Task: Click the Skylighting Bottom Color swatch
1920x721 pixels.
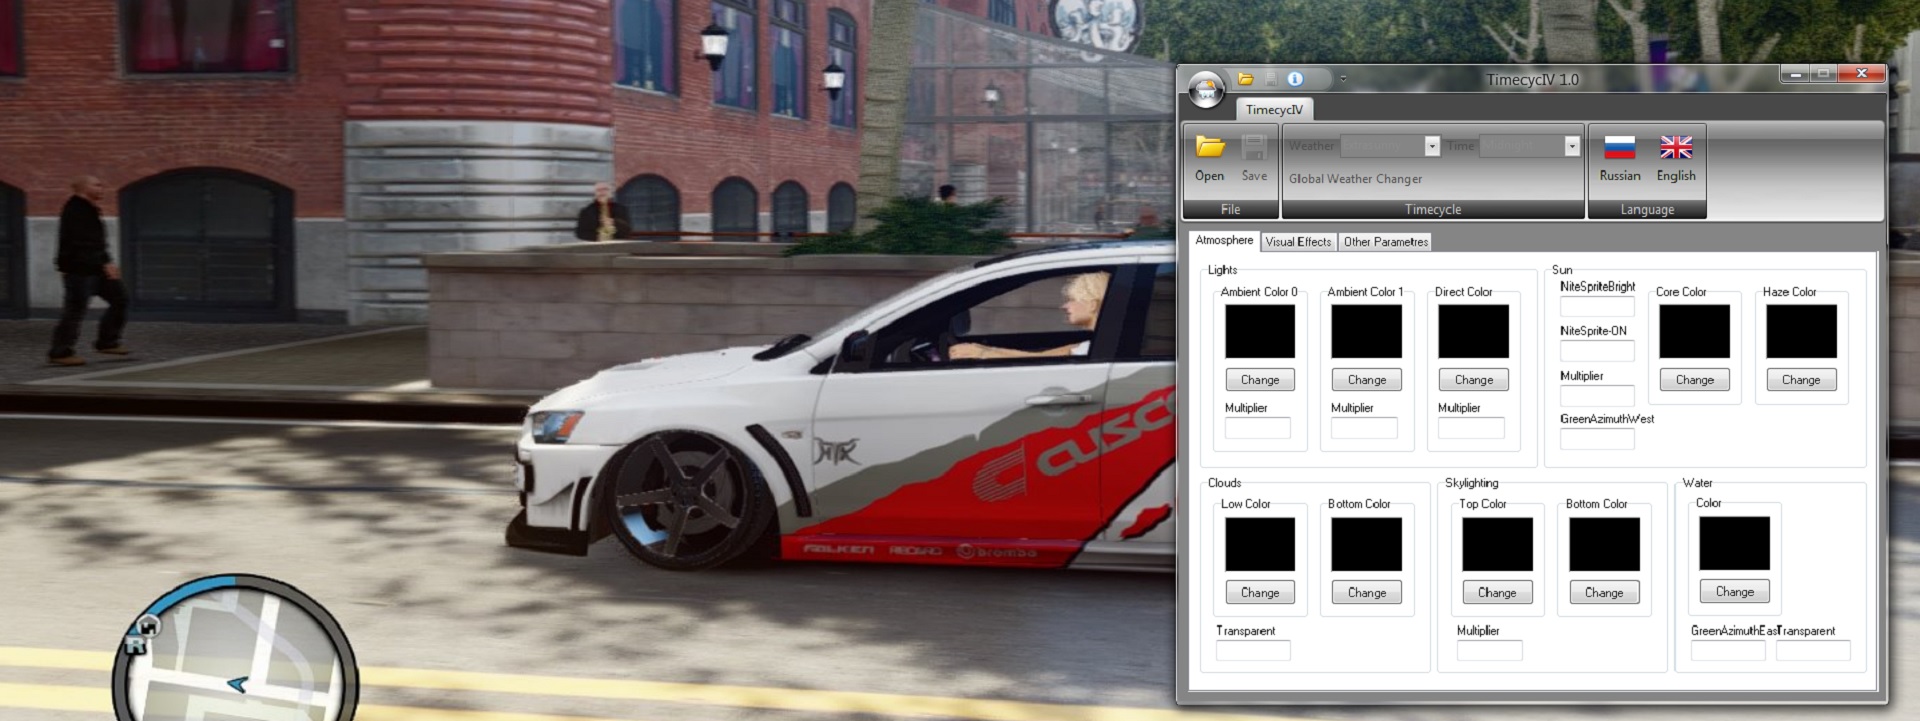Action: pos(1604,544)
